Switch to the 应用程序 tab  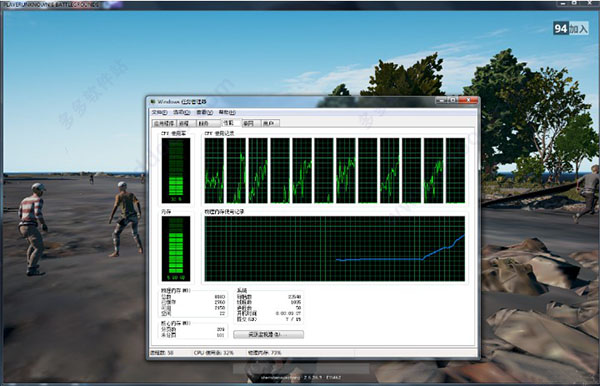[164, 123]
